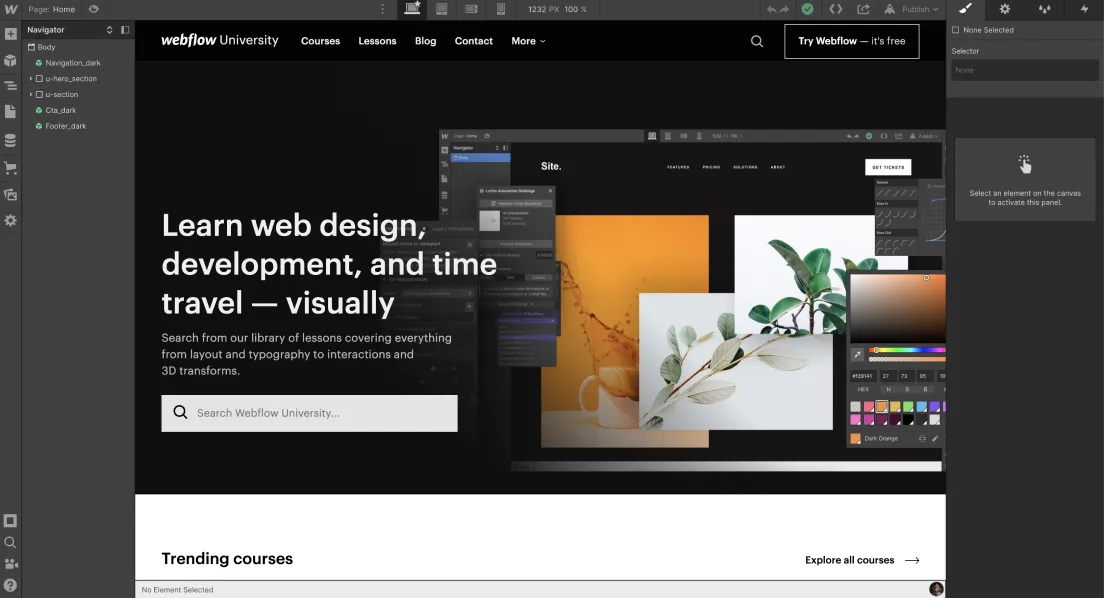Open the Search magnifier in left sidebar
Screen dimensions: 1104x598
tap(11, 542)
